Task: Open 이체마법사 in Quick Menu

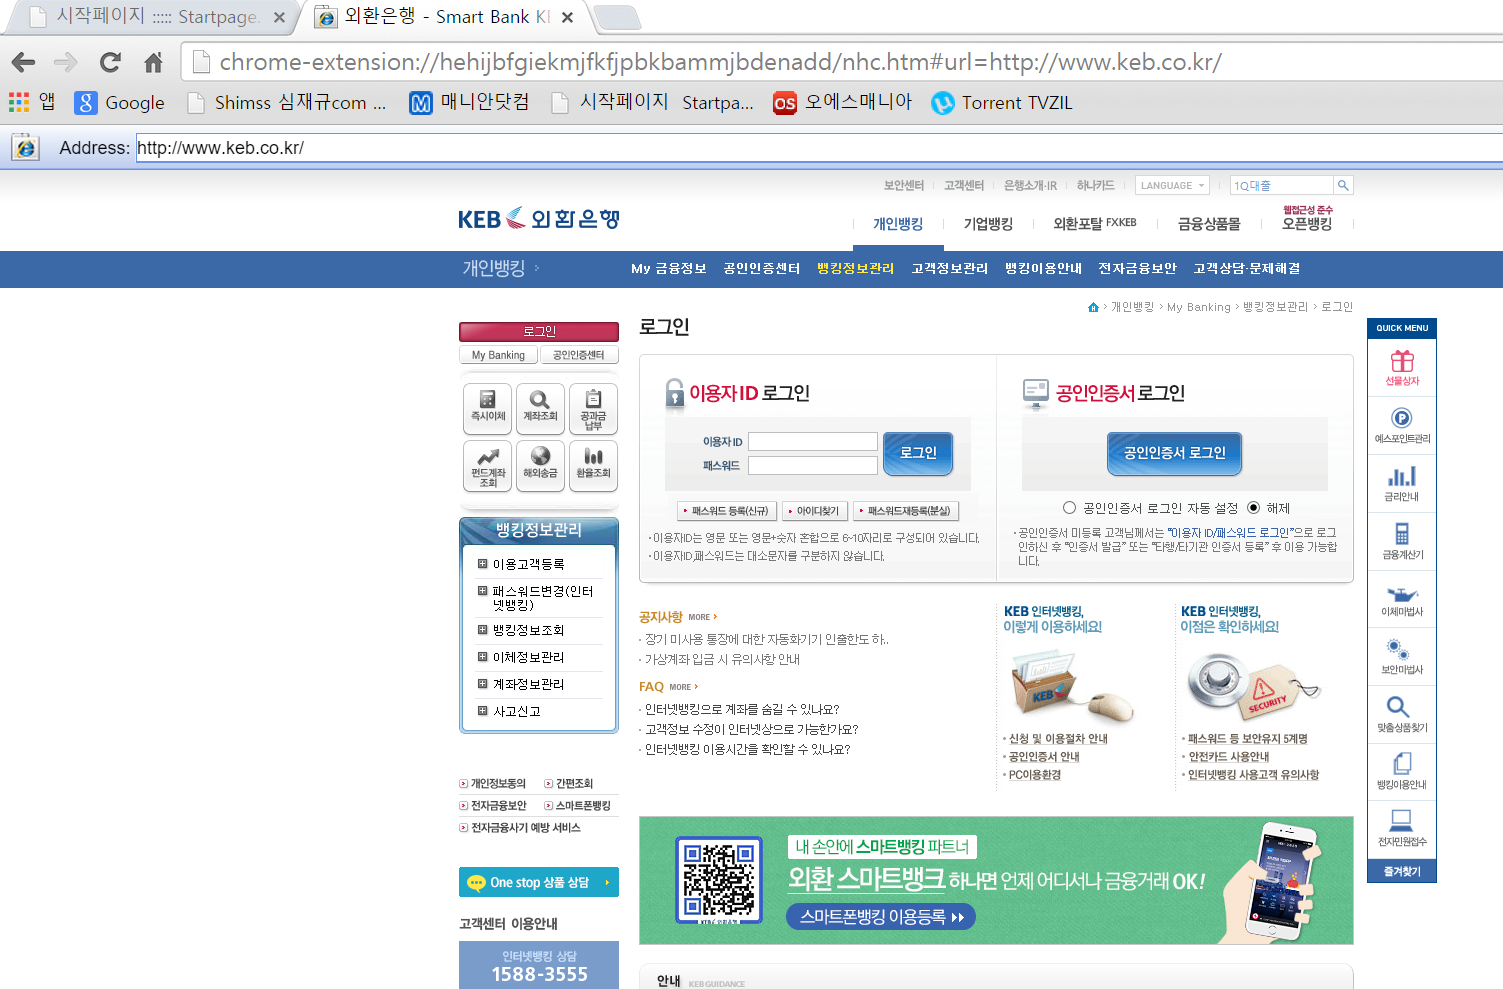Action: click(x=1402, y=599)
